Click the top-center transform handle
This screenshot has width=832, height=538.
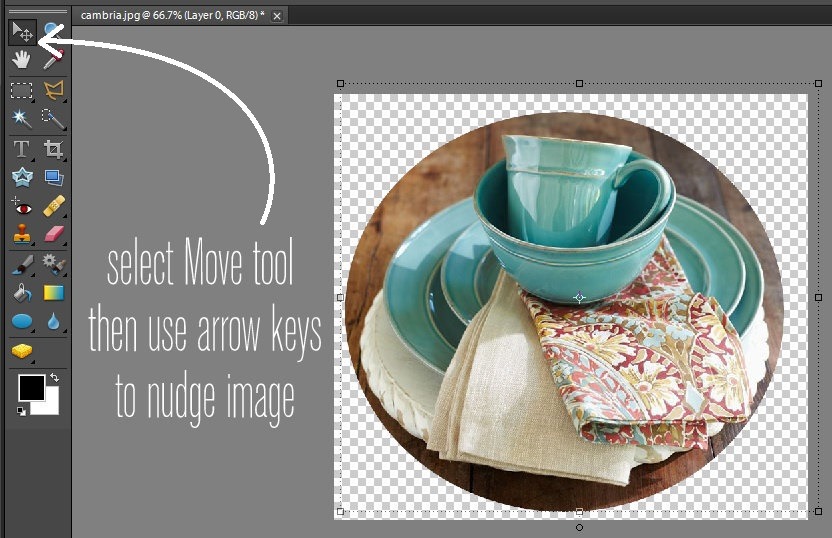coord(578,84)
